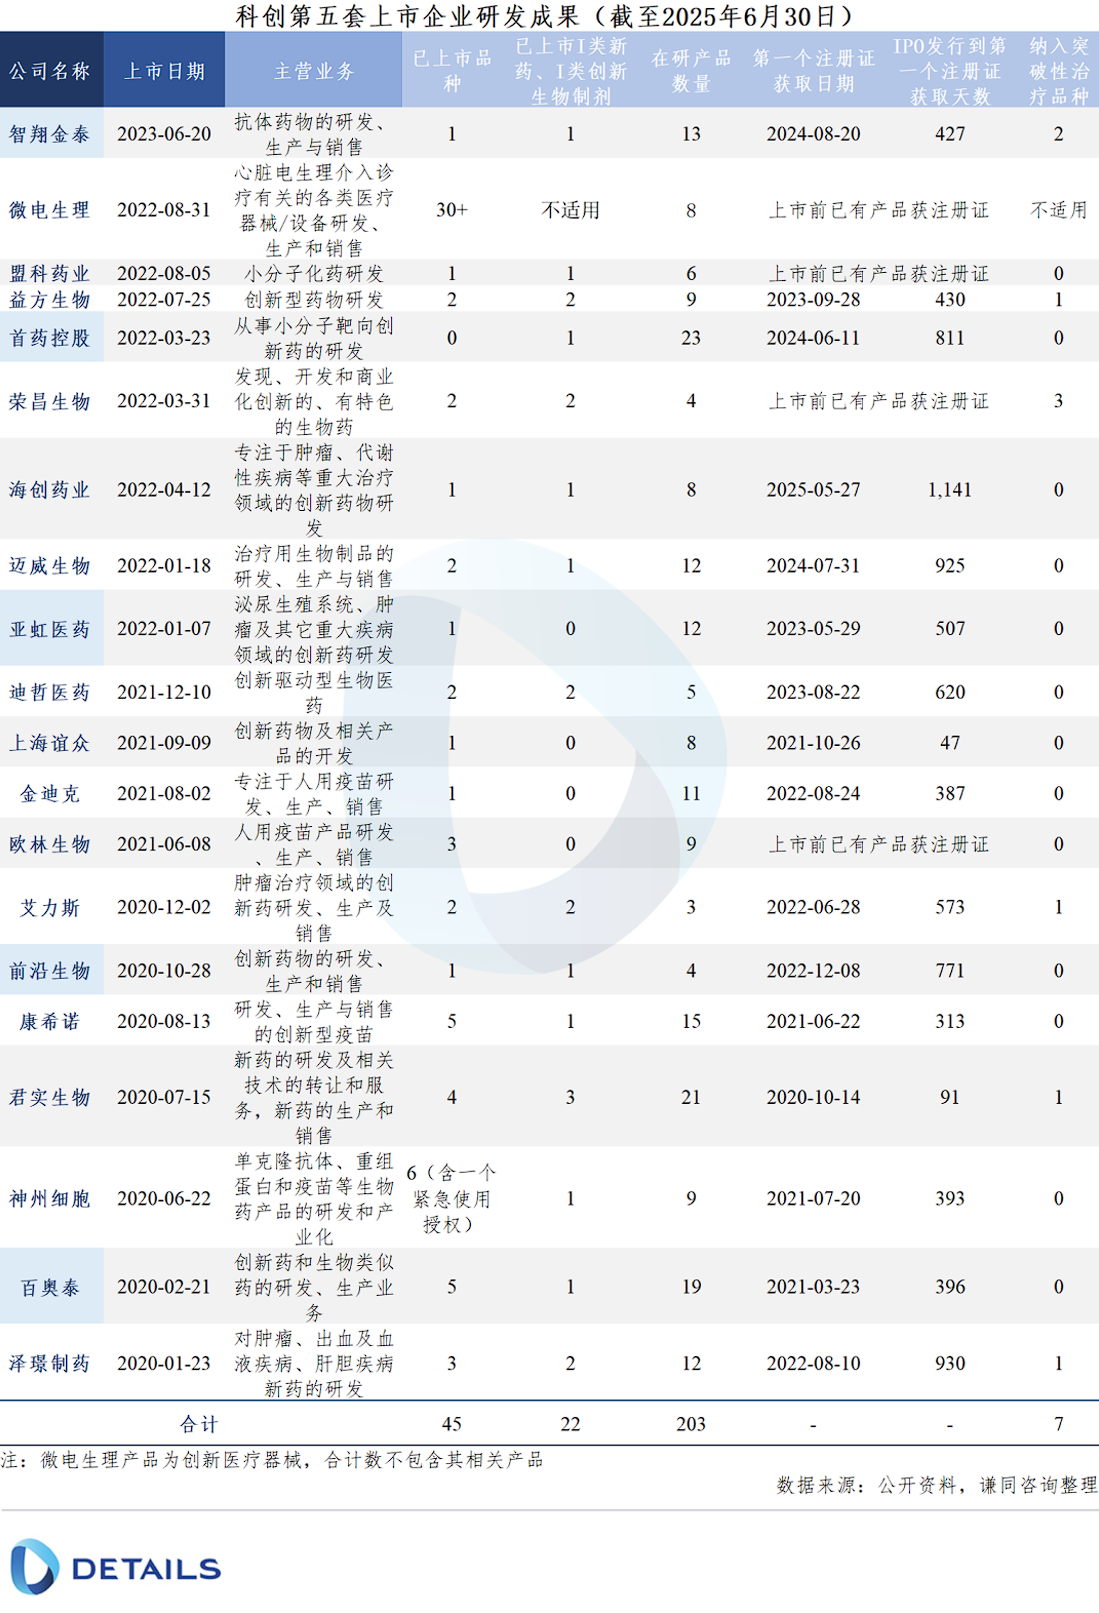Select company name 荣昌生物
Screen dimensions: 1099x1613
50,401
